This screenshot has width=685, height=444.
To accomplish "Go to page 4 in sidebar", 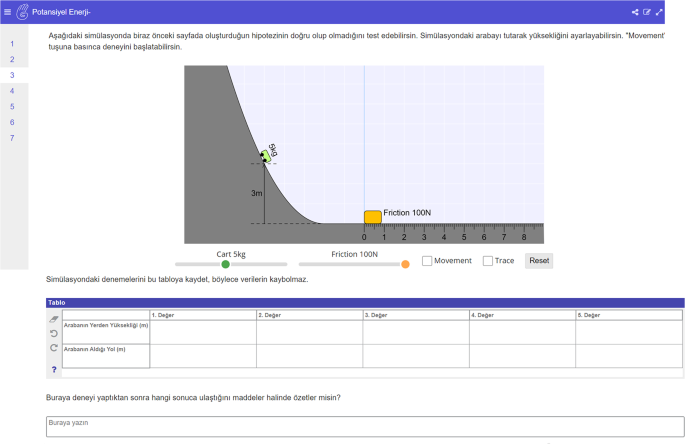I will pyautogui.click(x=12, y=91).
